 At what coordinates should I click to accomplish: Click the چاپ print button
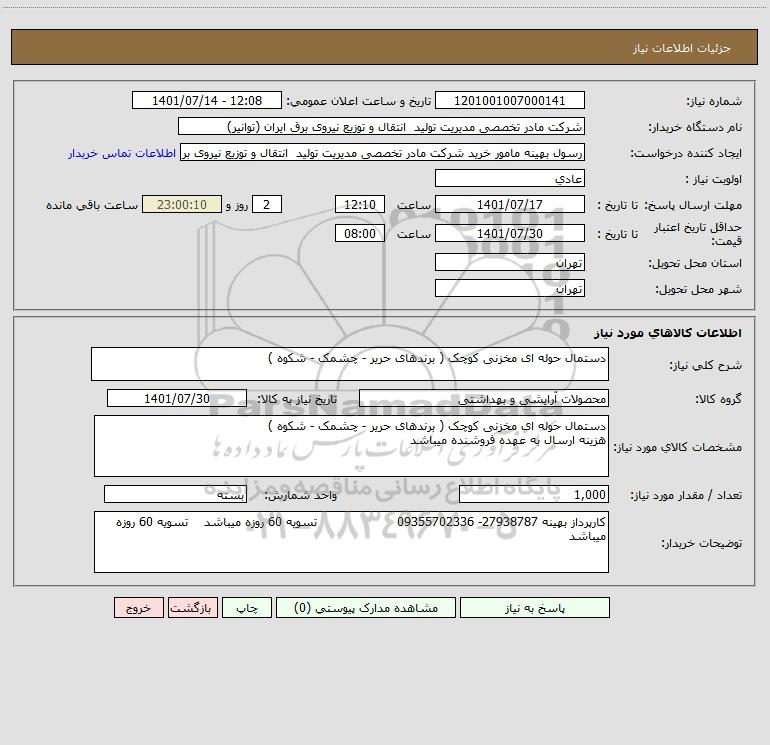click(247, 607)
